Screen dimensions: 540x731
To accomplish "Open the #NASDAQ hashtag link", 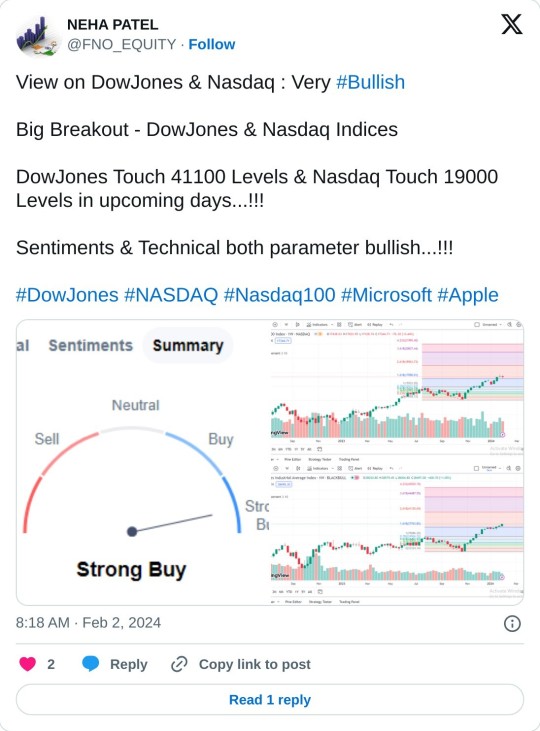I will [171, 295].
